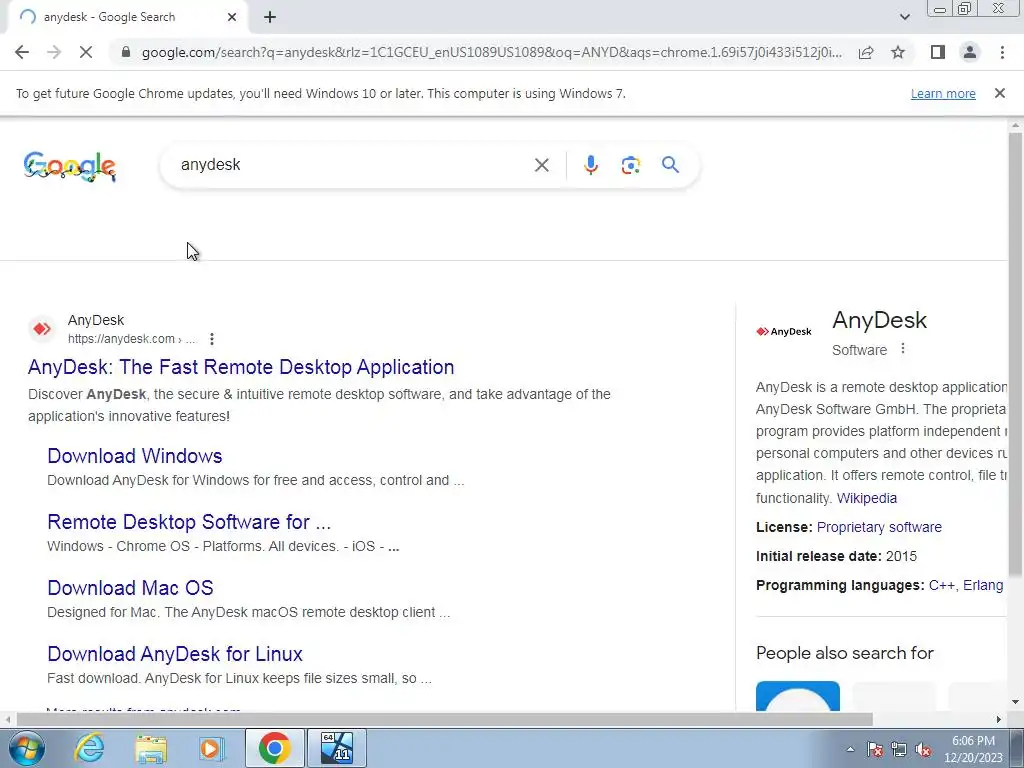Screen dimensions: 1024x768
Task: Search by image with the lens icon
Action: tap(630, 165)
